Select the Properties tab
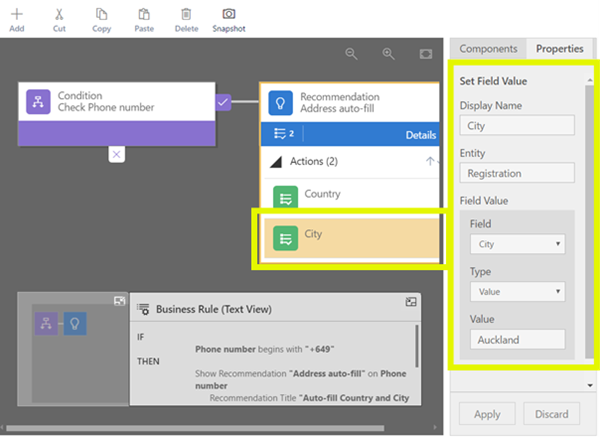This screenshot has width=600, height=437. [559, 48]
